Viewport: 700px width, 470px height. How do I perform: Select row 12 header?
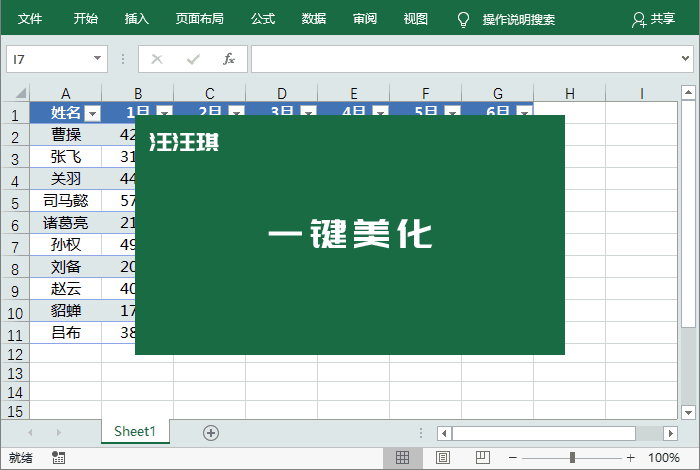click(x=15, y=354)
